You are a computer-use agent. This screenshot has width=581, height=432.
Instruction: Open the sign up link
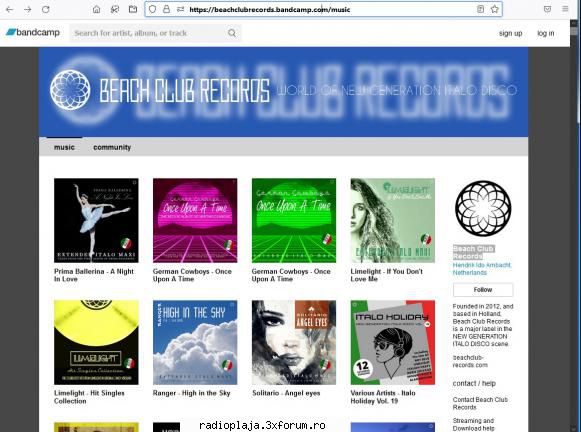click(510, 33)
